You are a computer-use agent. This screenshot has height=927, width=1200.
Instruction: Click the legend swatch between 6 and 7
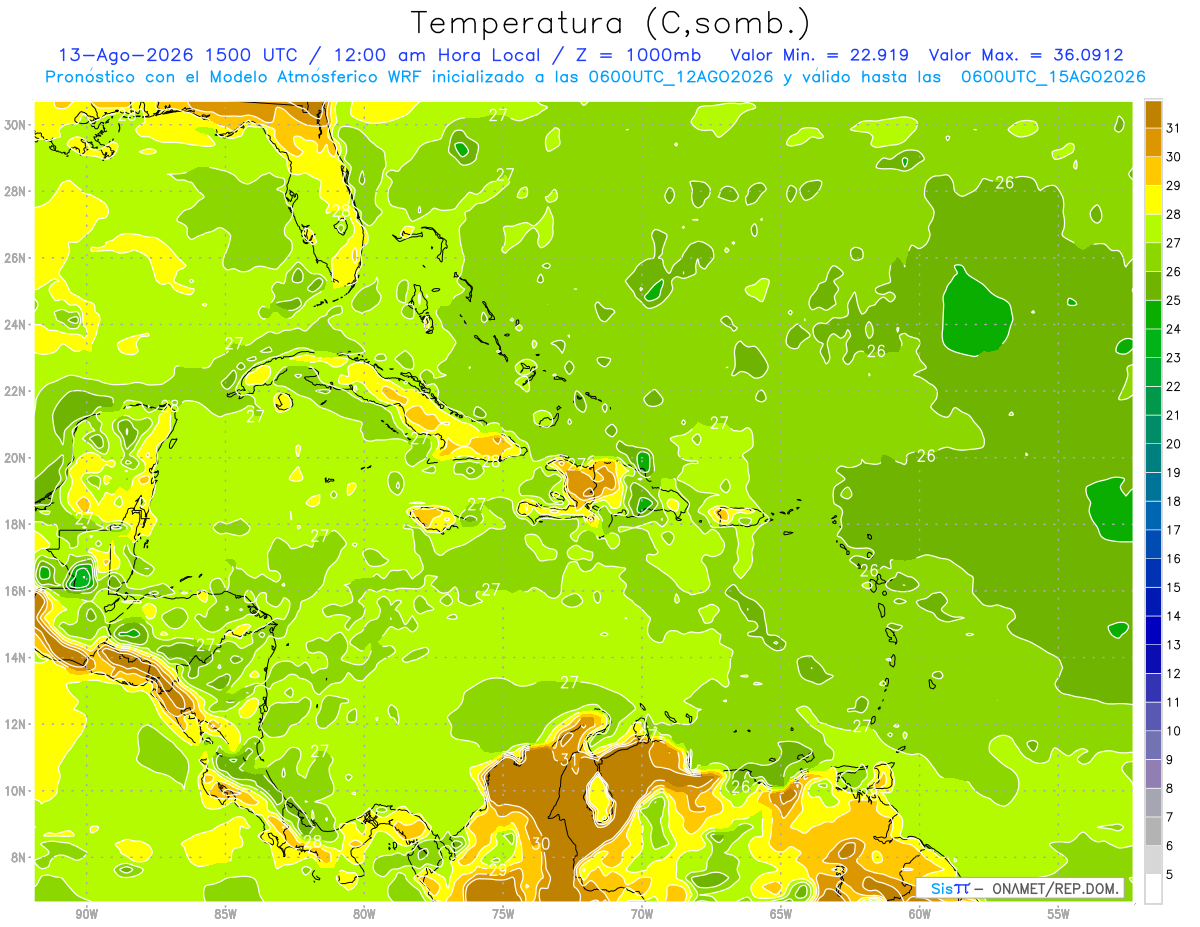click(1153, 832)
